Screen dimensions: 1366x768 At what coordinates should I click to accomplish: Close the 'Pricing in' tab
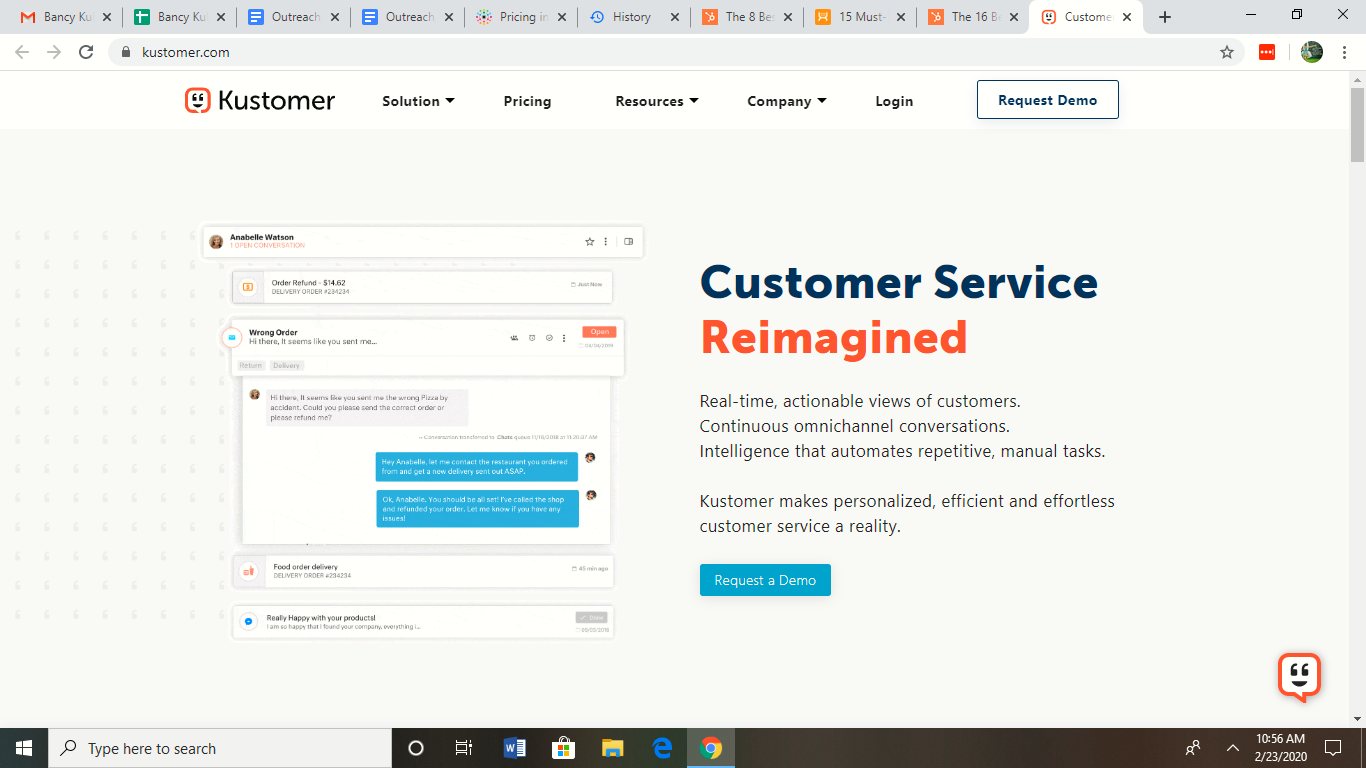point(561,17)
